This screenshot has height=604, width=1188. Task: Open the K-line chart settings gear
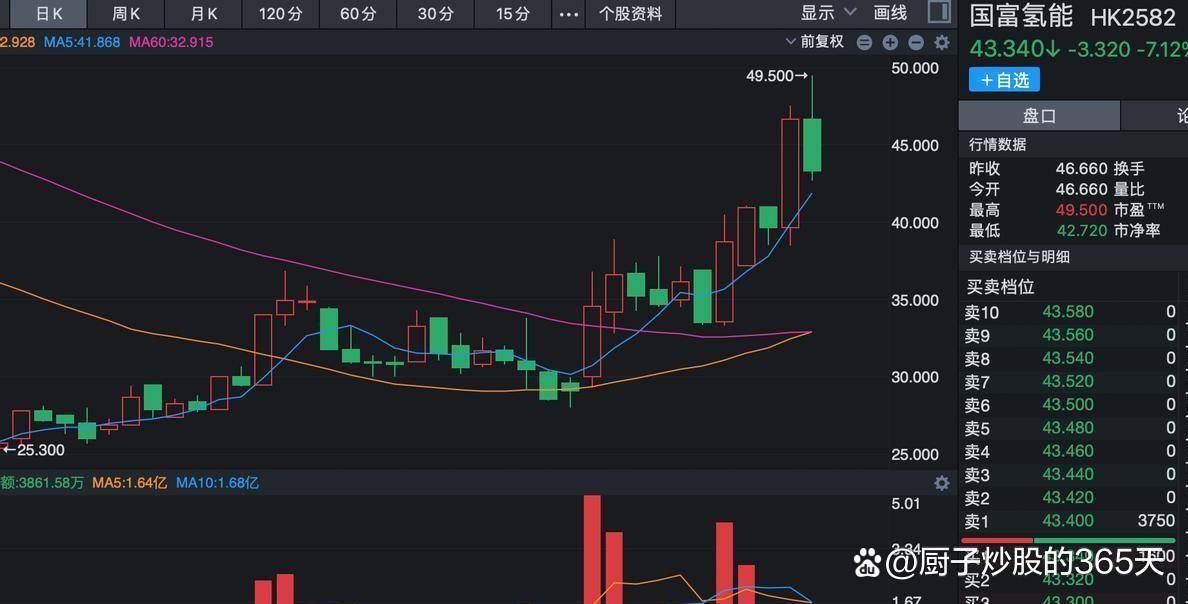click(941, 42)
